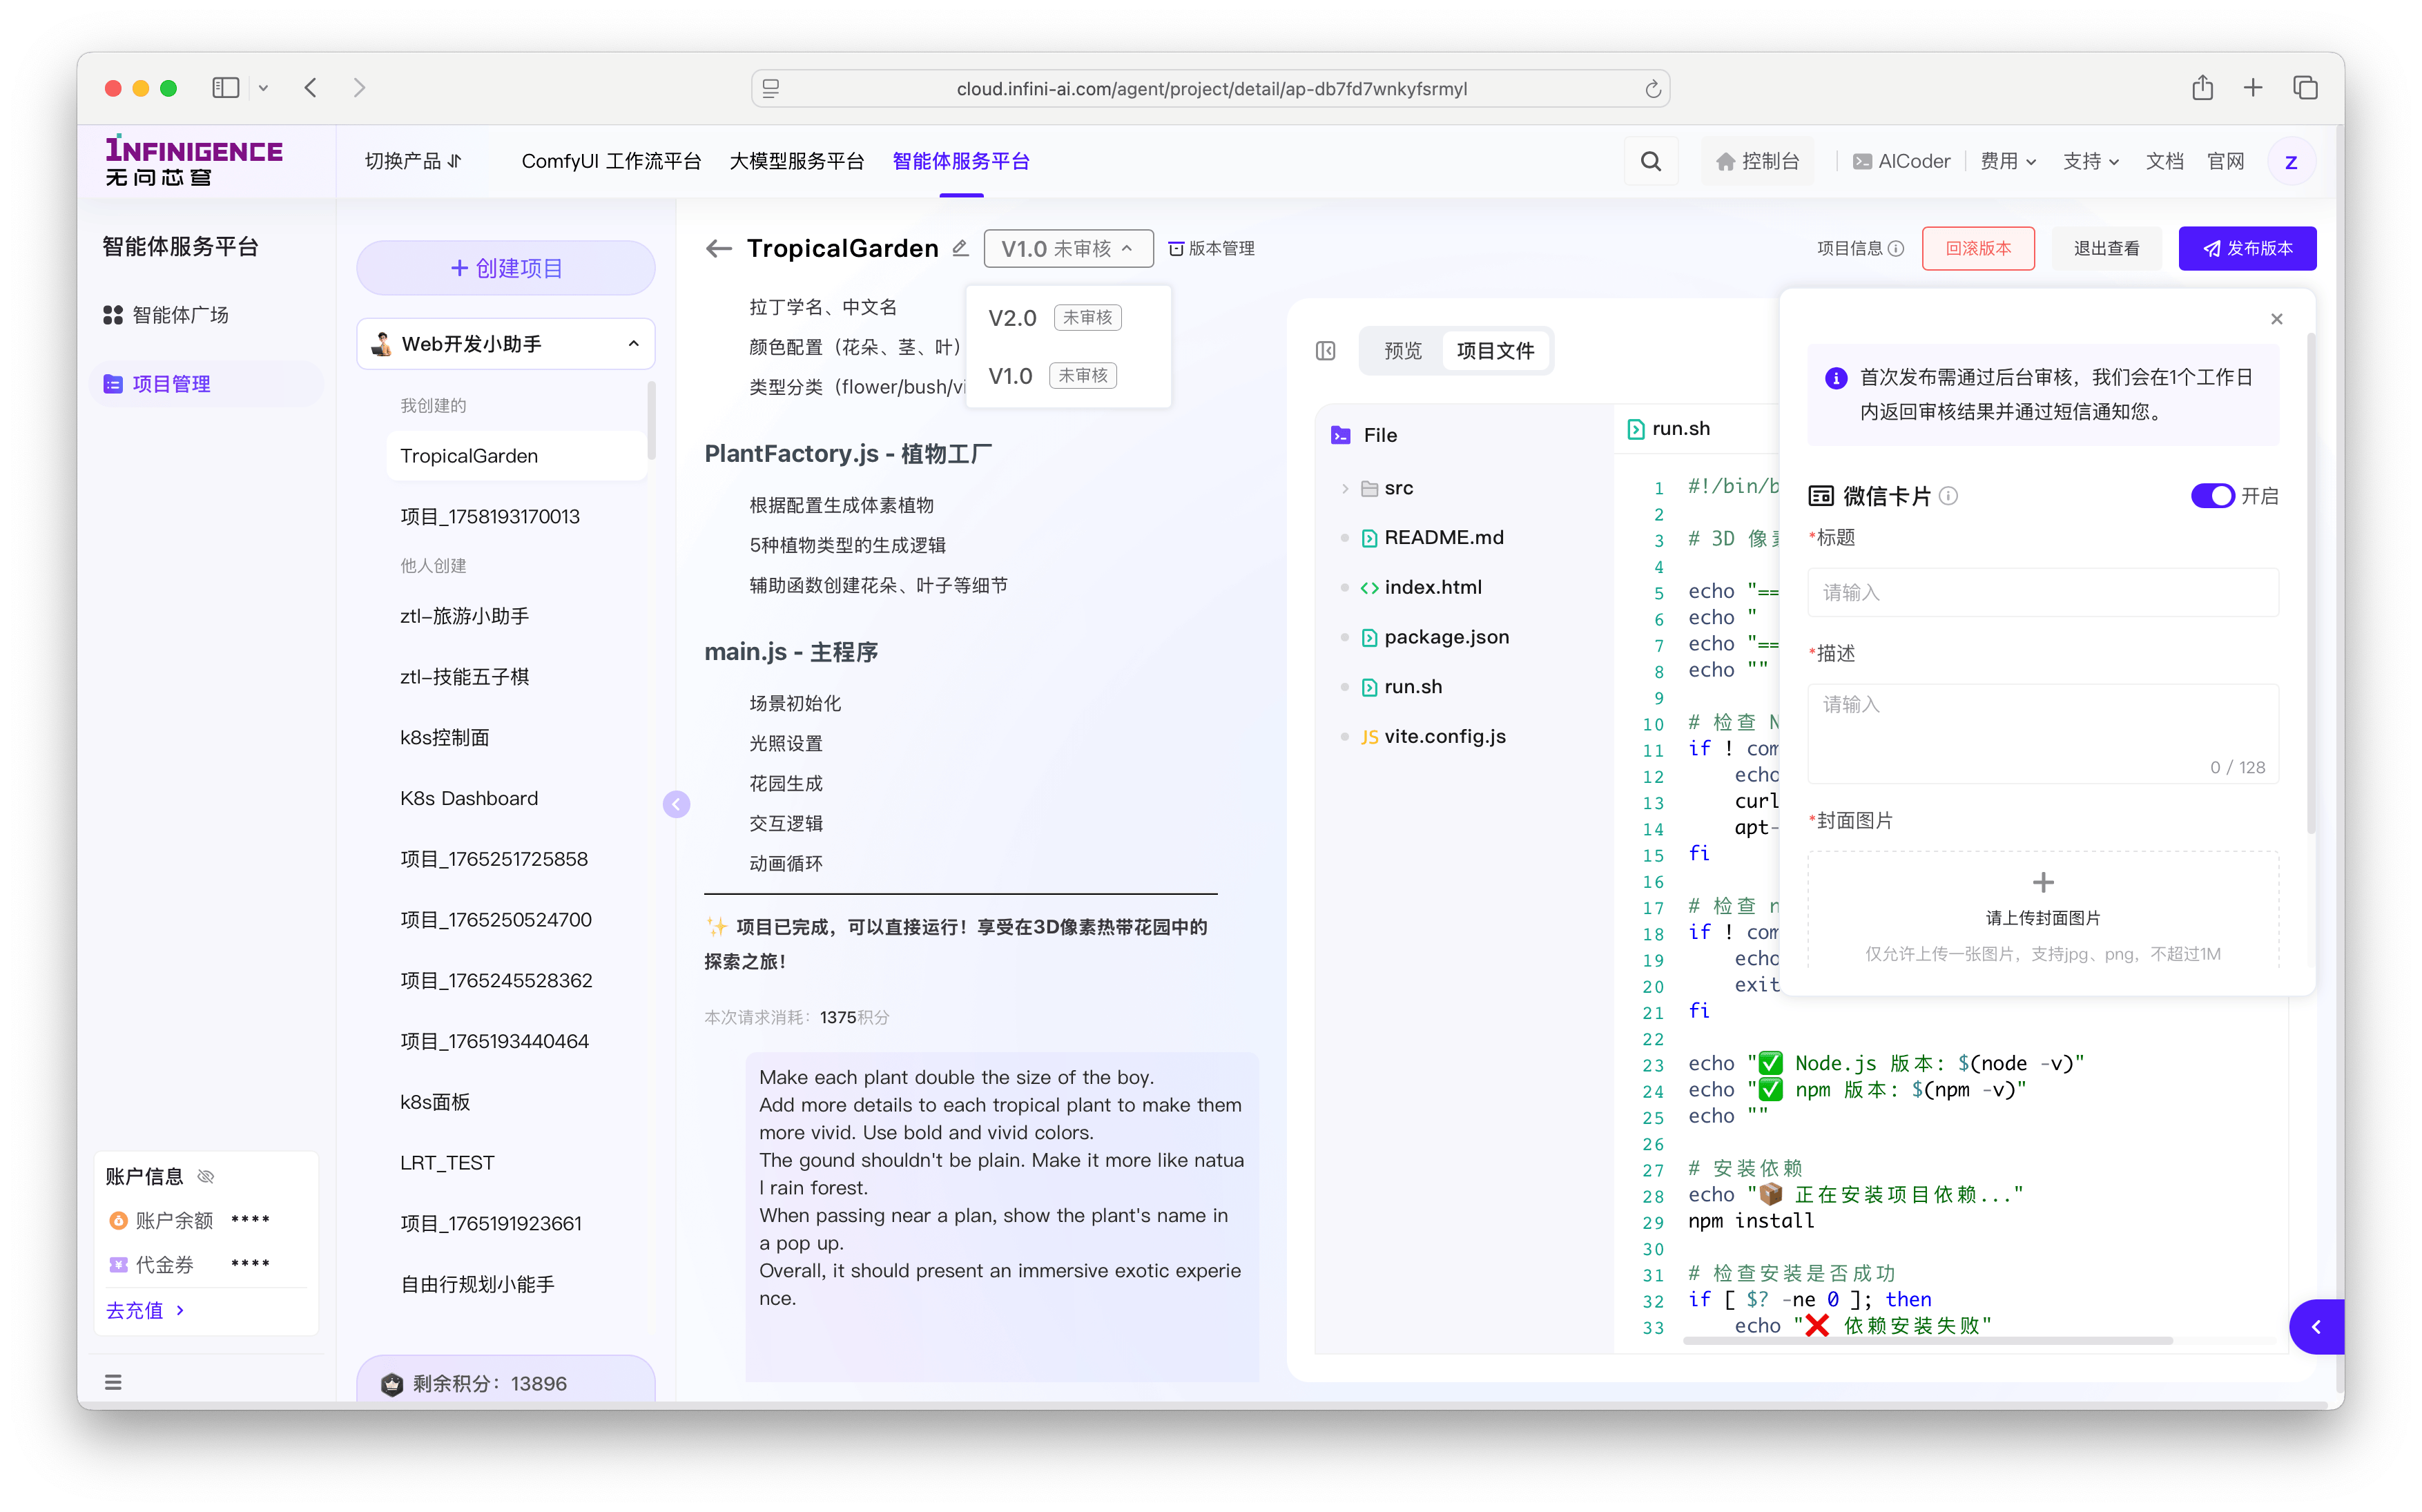This screenshot has height=1512, width=2422.
Task: Toggle account info visibility eye icon
Action: 206,1176
